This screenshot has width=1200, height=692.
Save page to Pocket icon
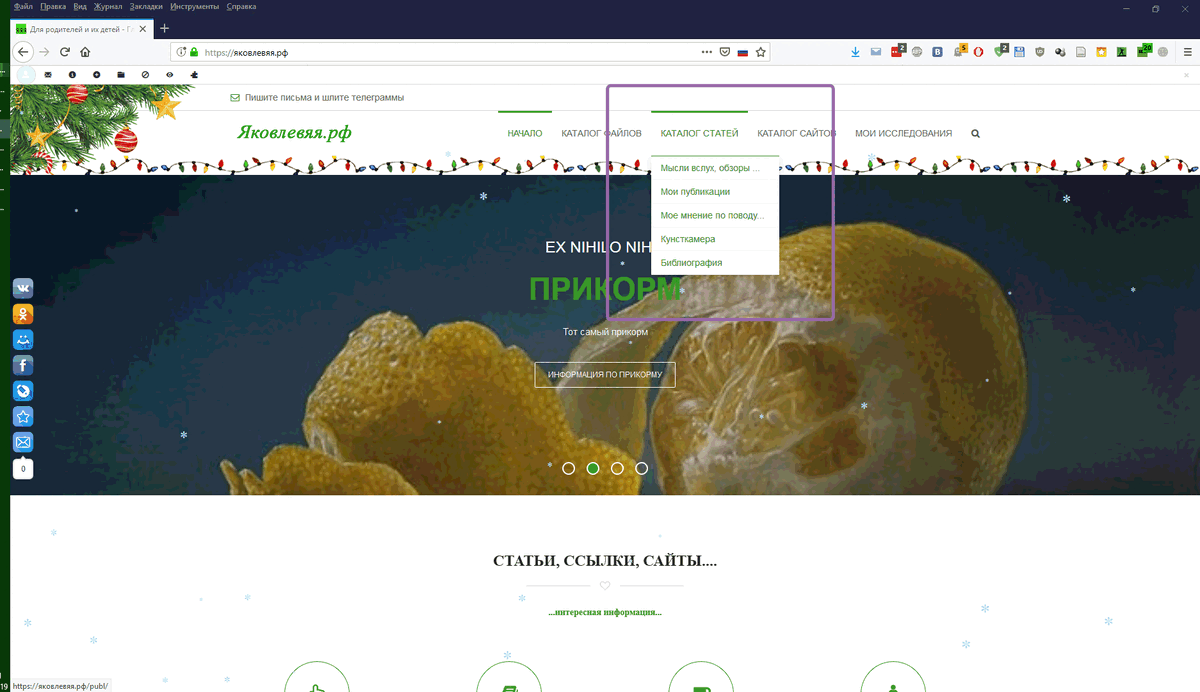725,52
